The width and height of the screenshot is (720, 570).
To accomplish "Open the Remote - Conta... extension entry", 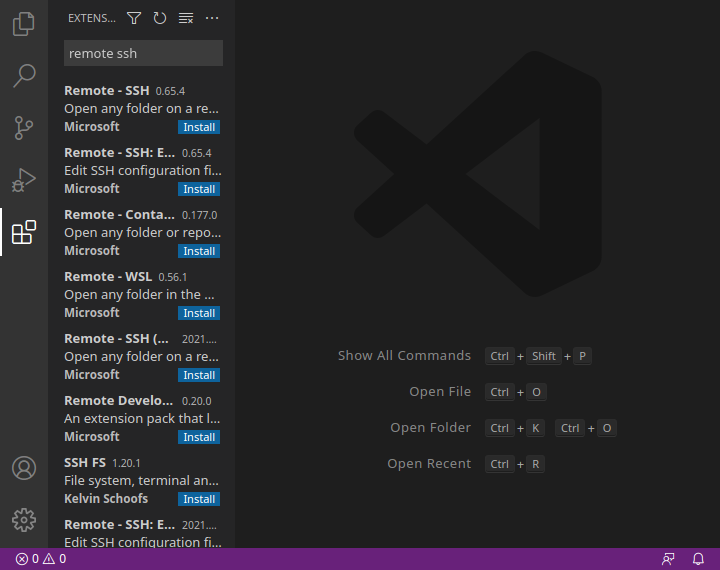I will point(142,232).
